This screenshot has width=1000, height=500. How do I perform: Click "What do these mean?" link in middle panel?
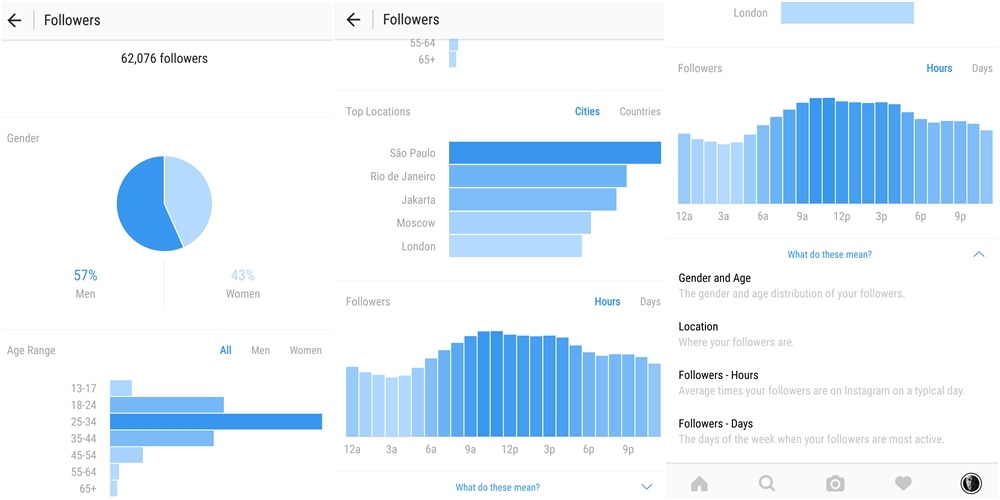coord(497,488)
